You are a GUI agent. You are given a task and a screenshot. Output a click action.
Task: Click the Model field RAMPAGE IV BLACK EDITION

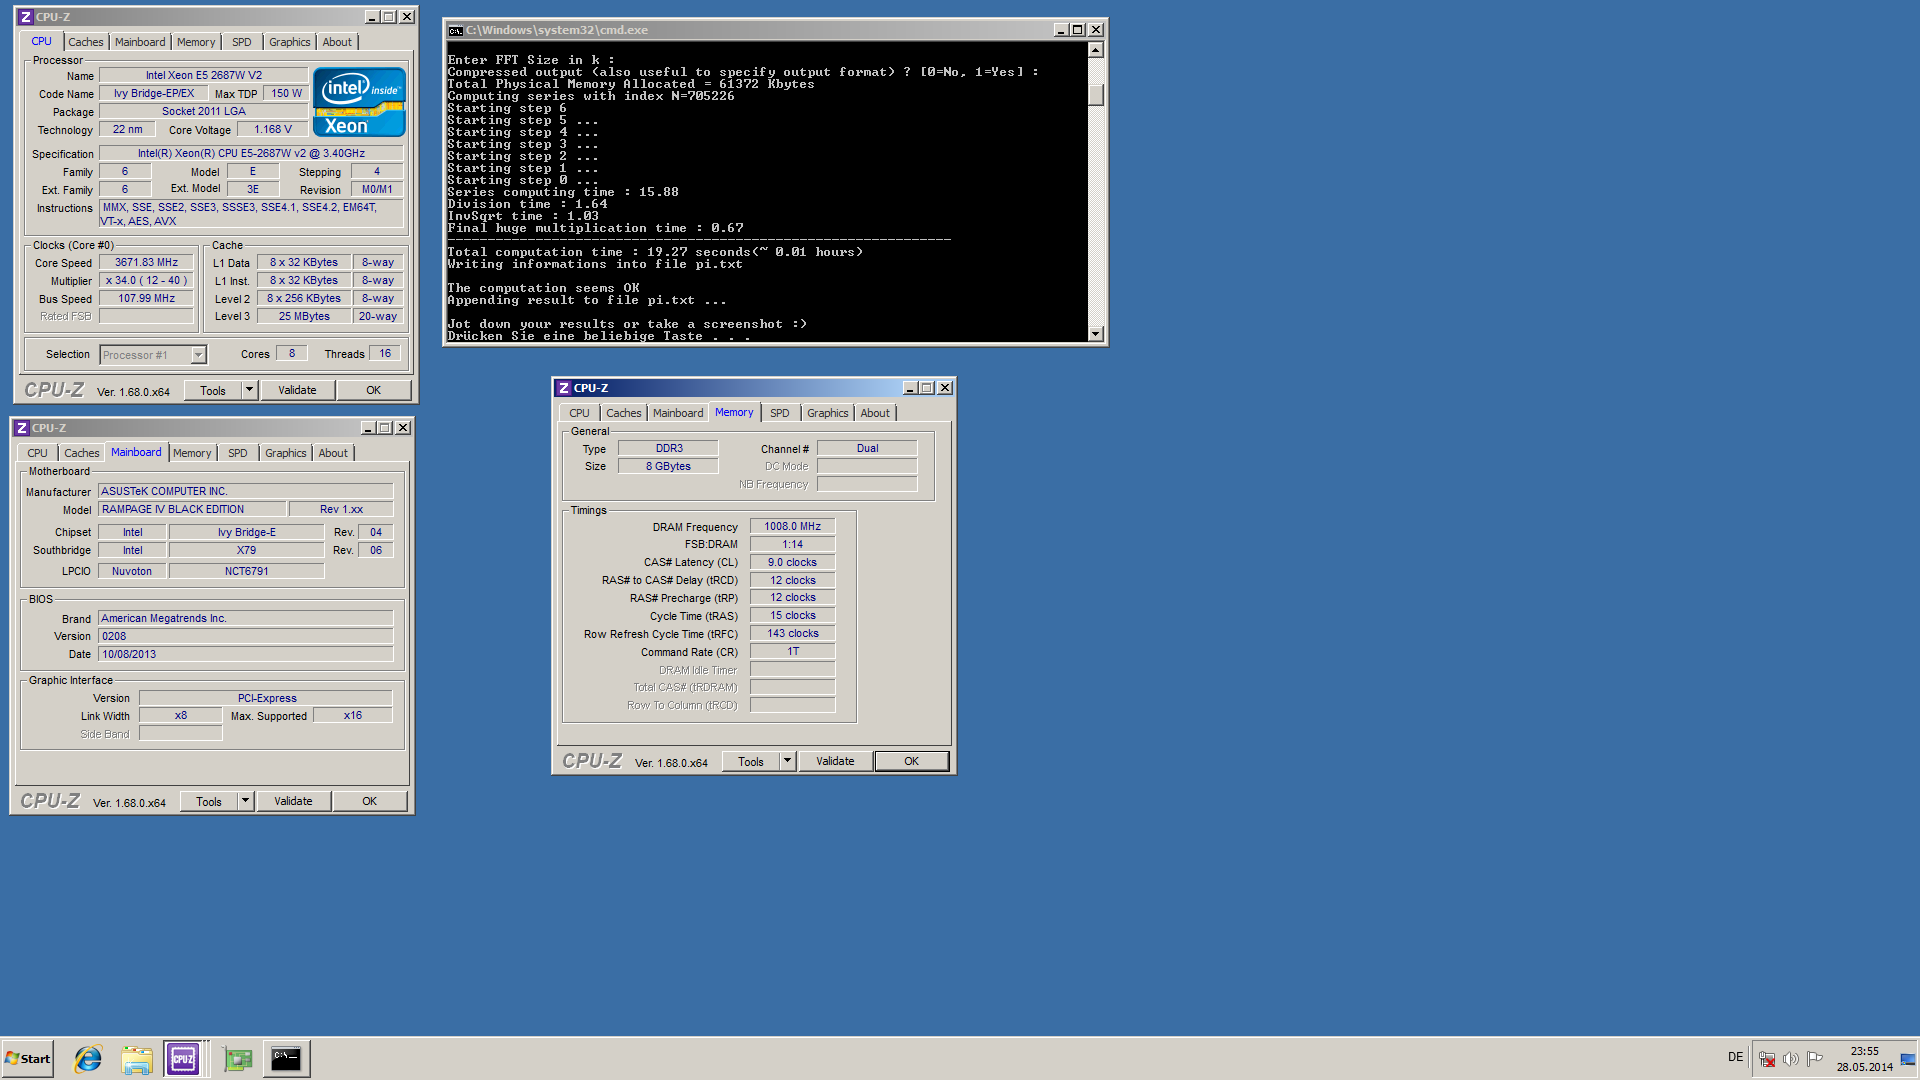[x=192, y=509]
